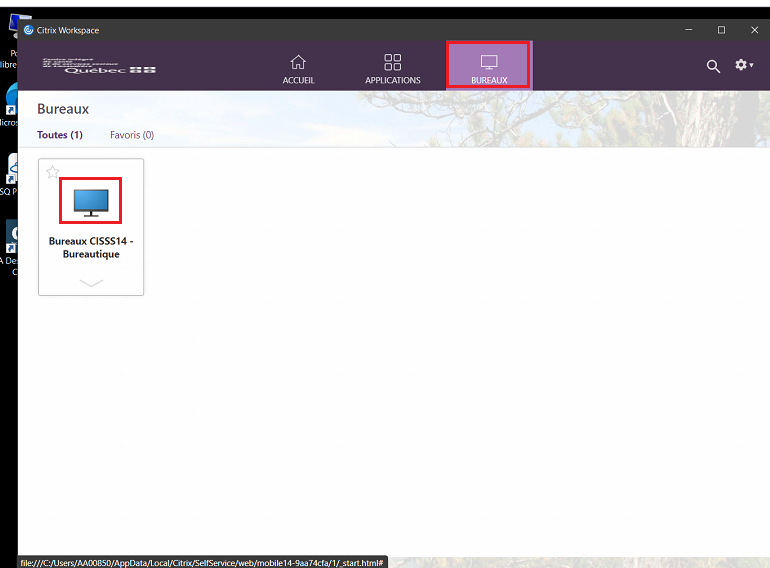Open the Accueil home tab
Viewport: 770px width, 568px height.
(x=298, y=69)
